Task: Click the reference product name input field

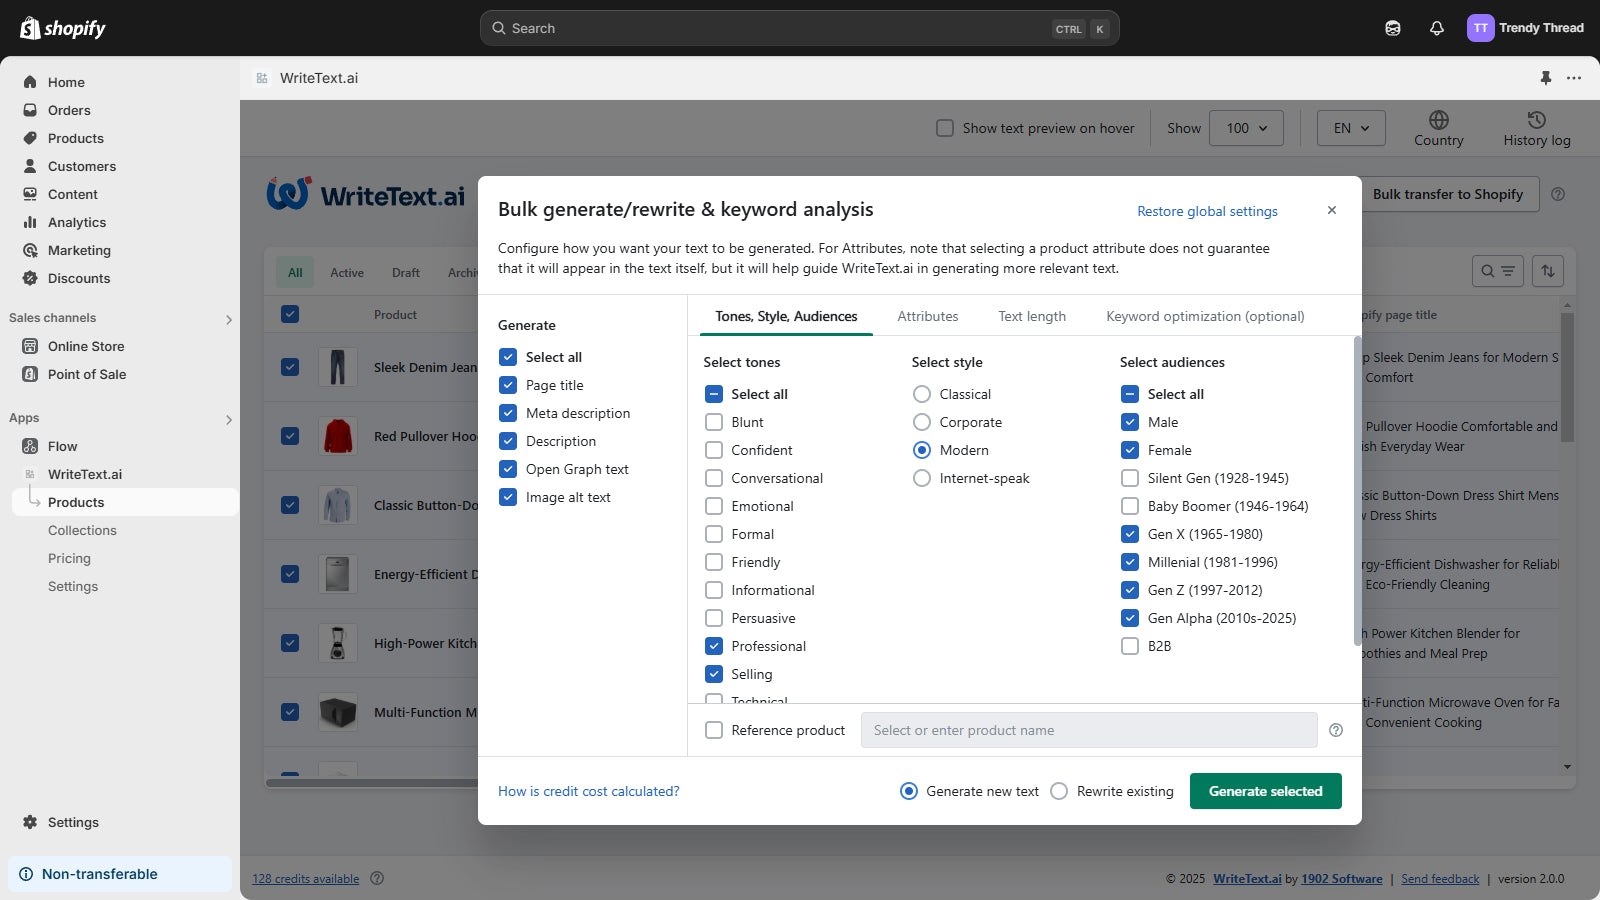Action: 1088,730
